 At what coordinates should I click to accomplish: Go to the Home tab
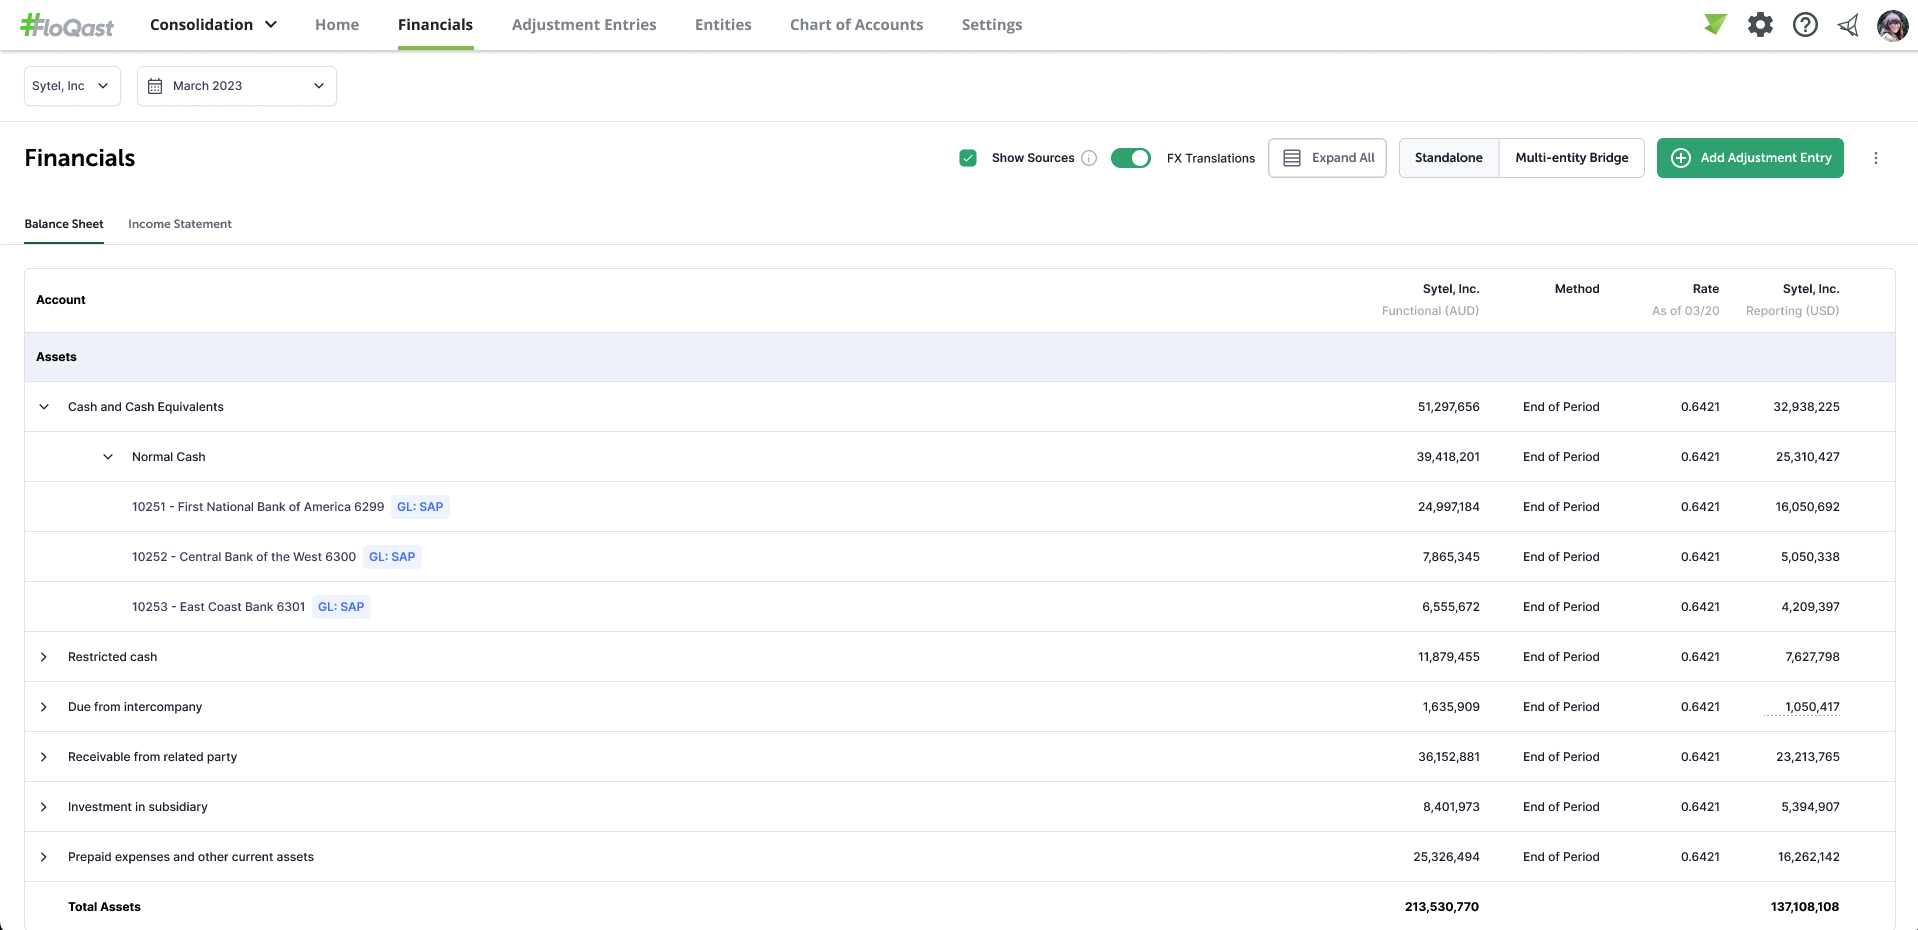[337, 25]
